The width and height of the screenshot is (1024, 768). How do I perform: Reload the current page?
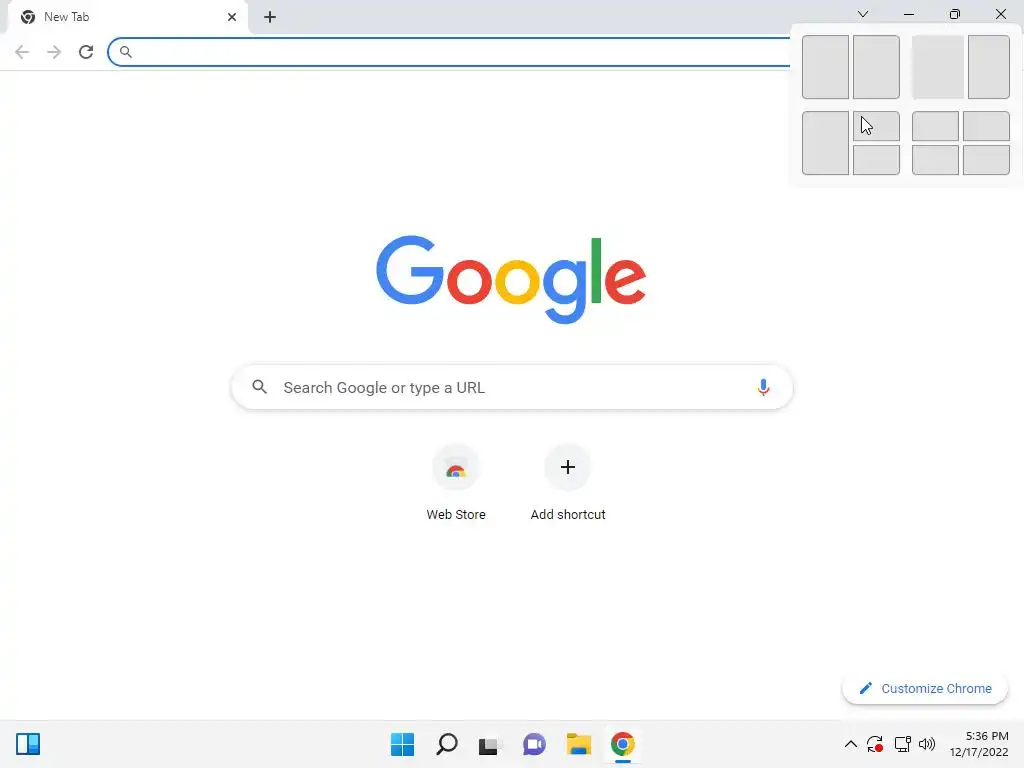(86, 52)
